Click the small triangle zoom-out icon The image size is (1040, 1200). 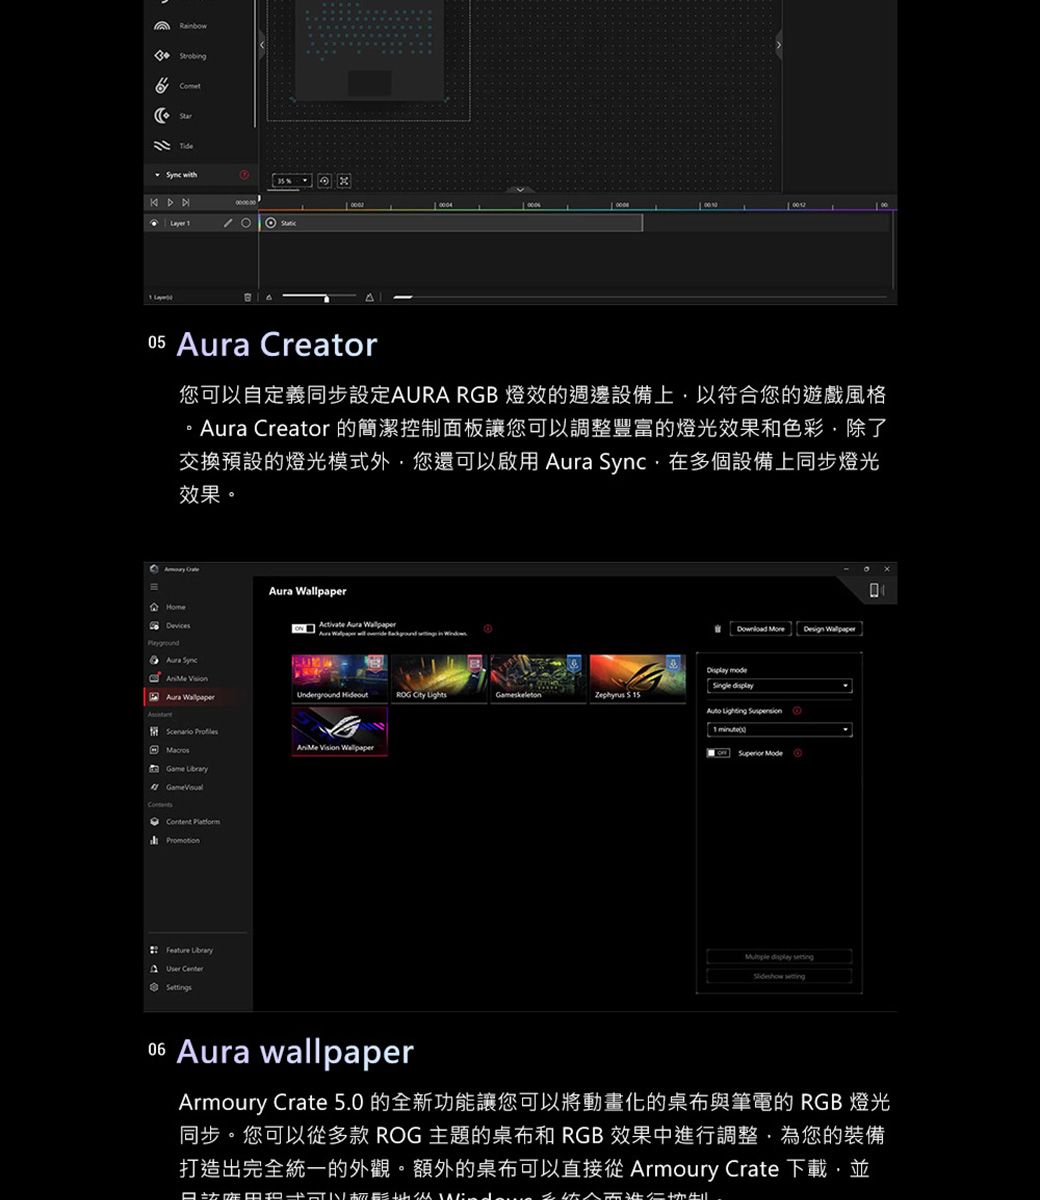[x=268, y=298]
